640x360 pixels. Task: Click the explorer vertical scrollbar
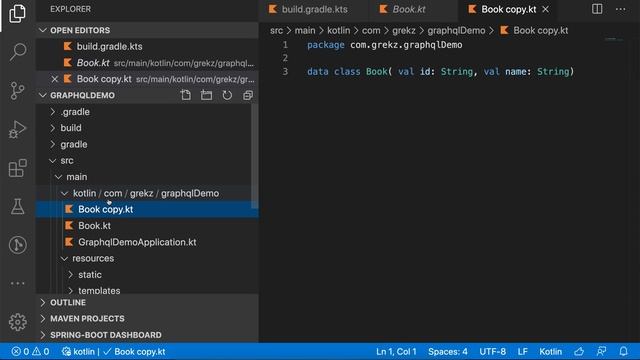pyautogui.click(x=255, y=156)
